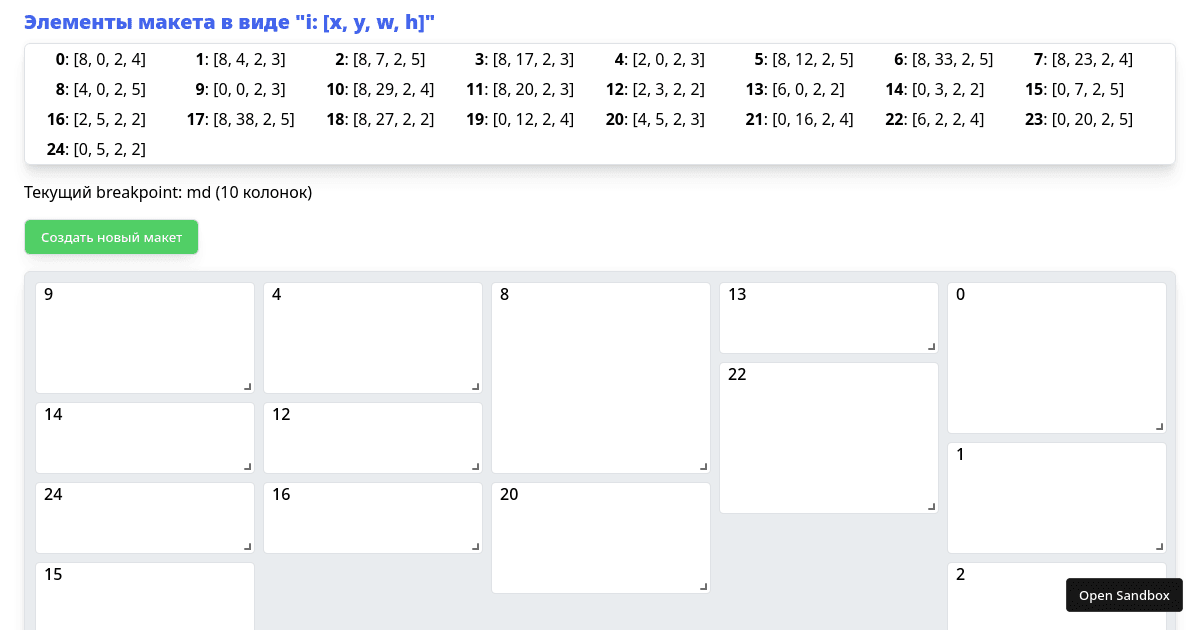The image size is (1200, 630).
Task: Click resize handle of grid item 12
Action: point(475,466)
